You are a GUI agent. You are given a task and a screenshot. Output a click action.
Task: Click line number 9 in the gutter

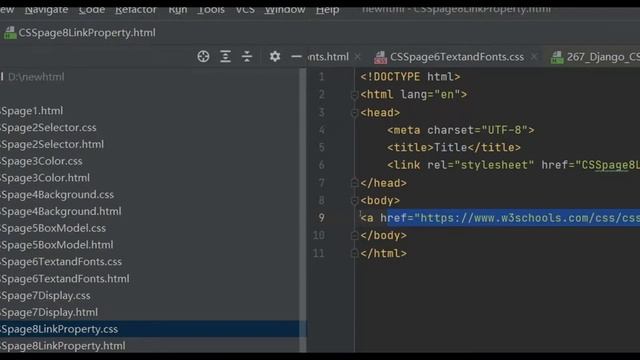coord(322,218)
